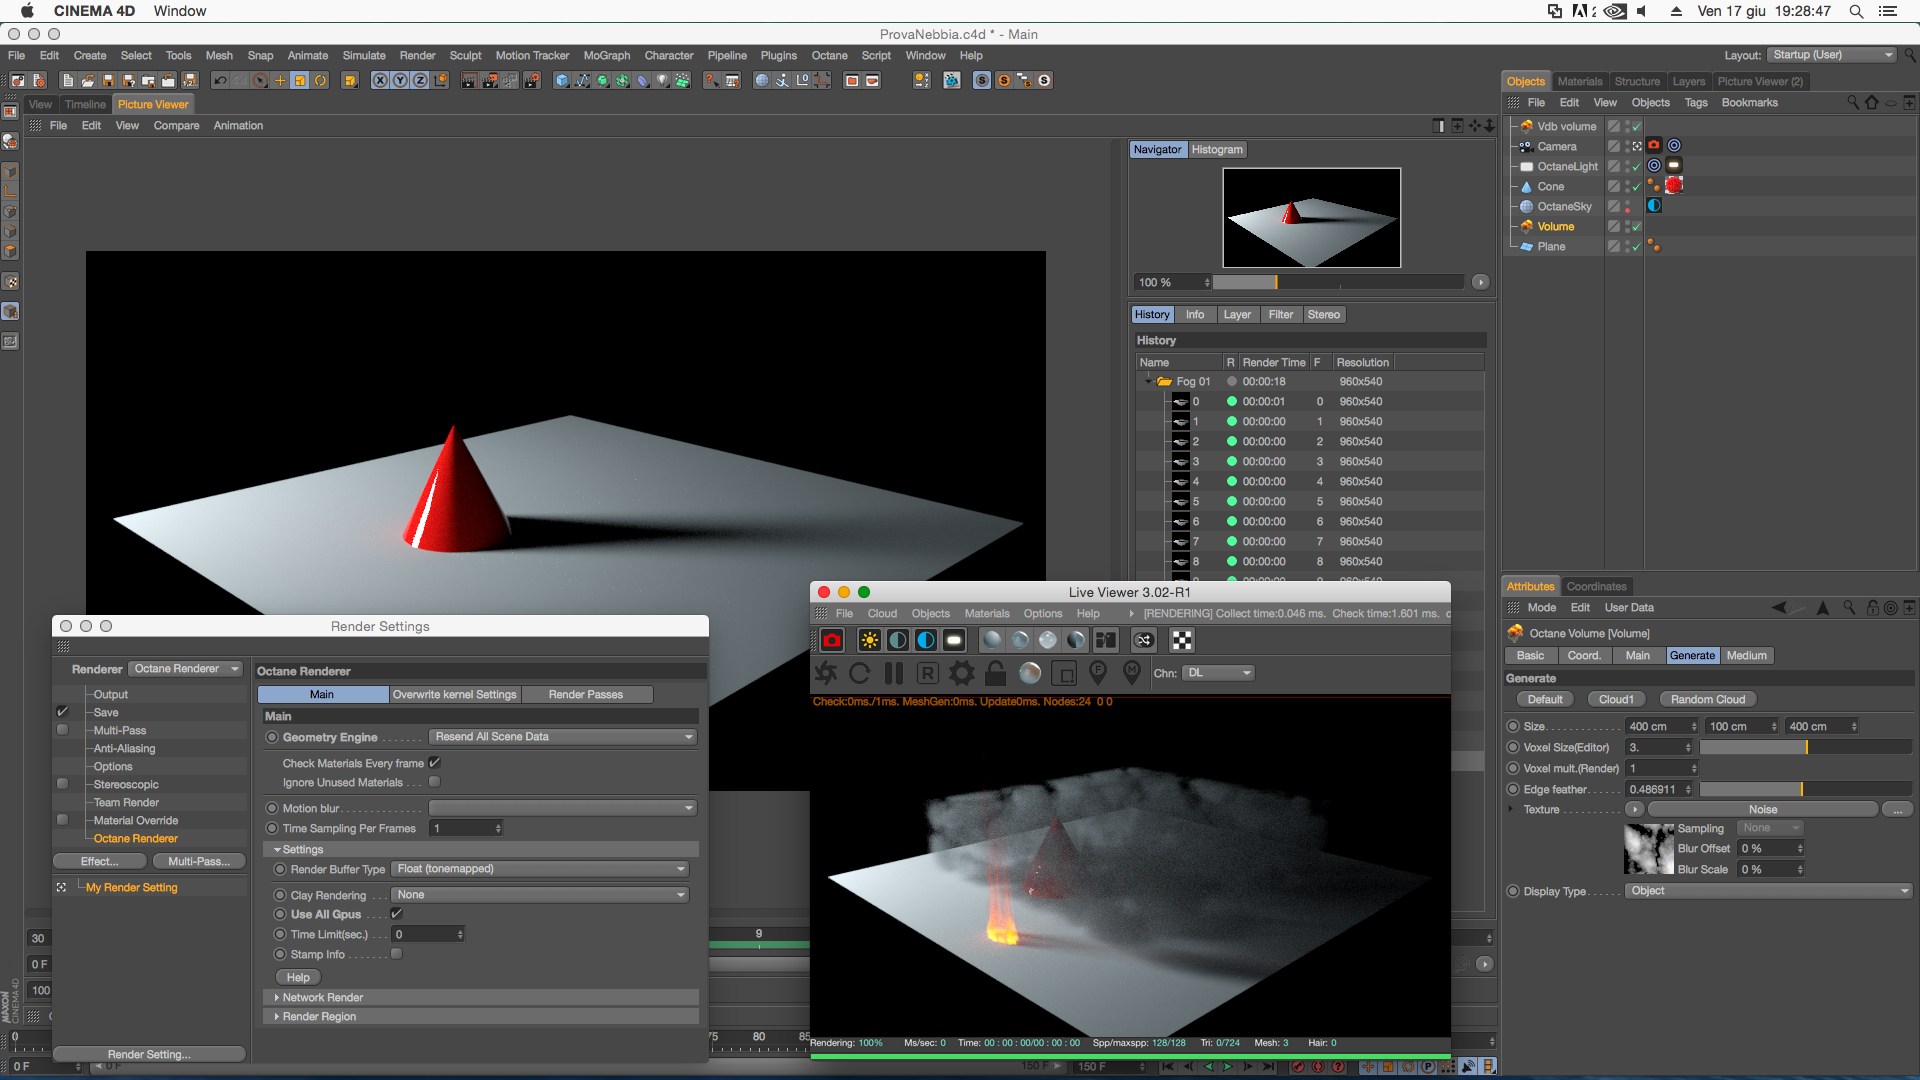Disable the Use All Gpus checkbox
This screenshot has height=1080, width=1920.
pyautogui.click(x=397, y=914)
